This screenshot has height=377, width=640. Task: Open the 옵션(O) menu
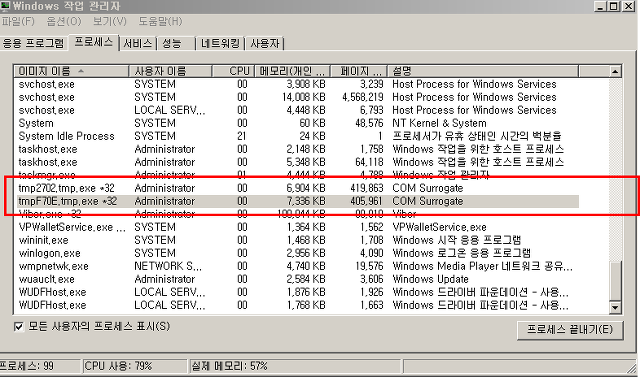pyautogui.click(x=64, y=21)
